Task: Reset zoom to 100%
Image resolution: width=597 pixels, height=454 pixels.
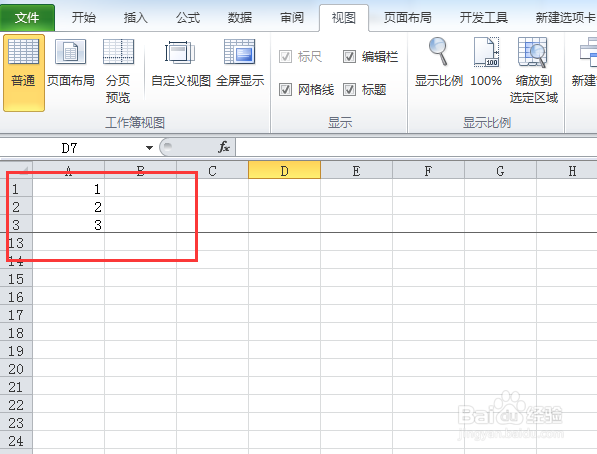Action: pyautogui.click(x=486, y=63)
